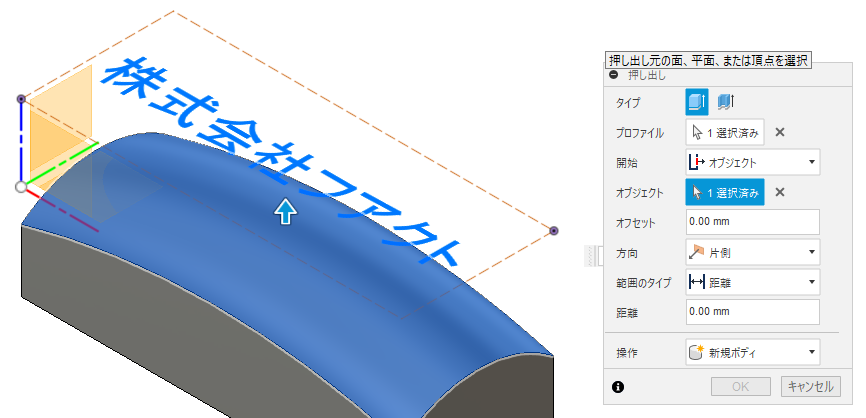Screen dimensions: 866x418
Task: Click the origin point white circle
Action: click(x=21, y=187)
